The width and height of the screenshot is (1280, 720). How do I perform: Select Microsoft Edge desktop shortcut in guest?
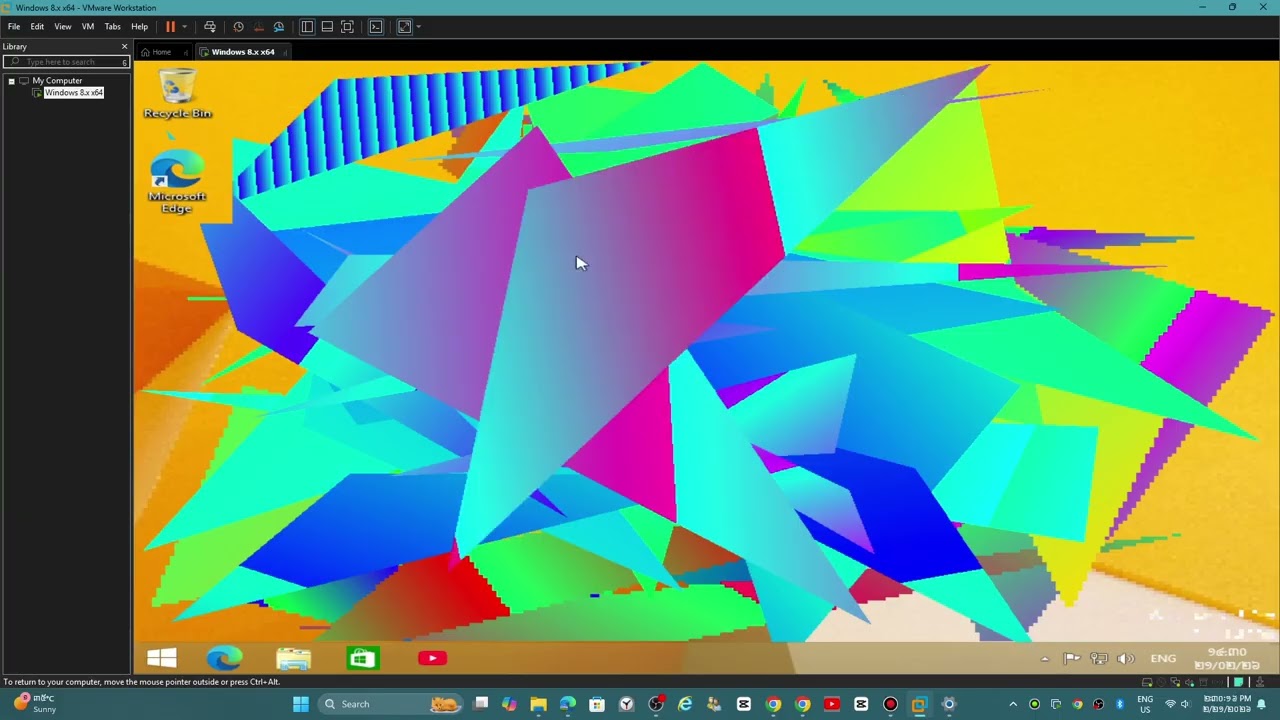(x=177, y=182)
